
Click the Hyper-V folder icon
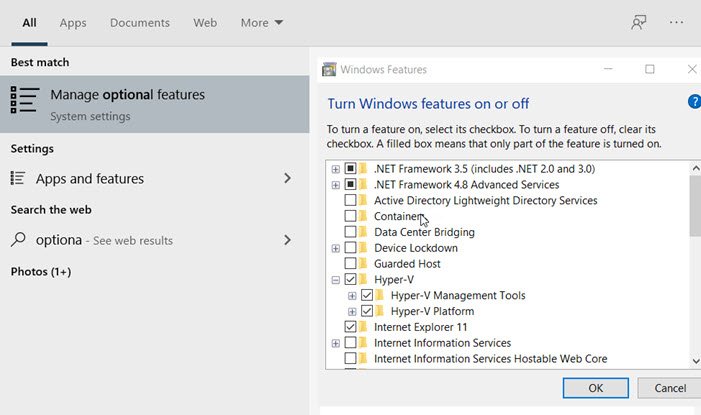(364, 280)
